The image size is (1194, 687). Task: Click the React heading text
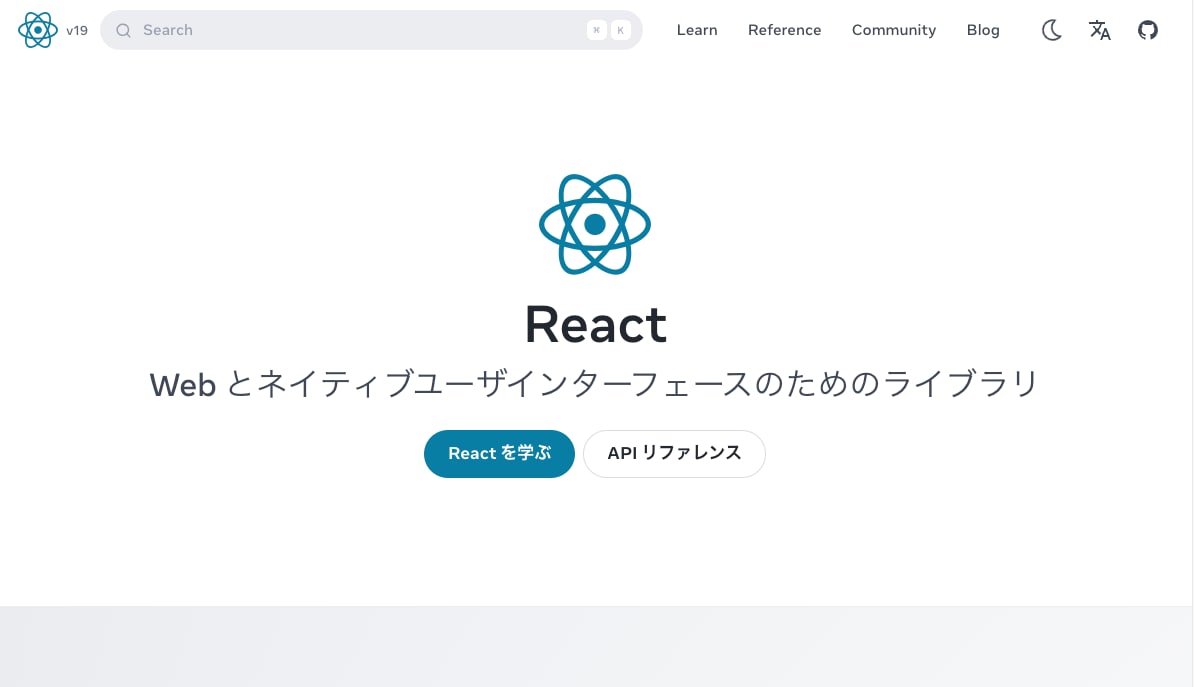point(595,324)
